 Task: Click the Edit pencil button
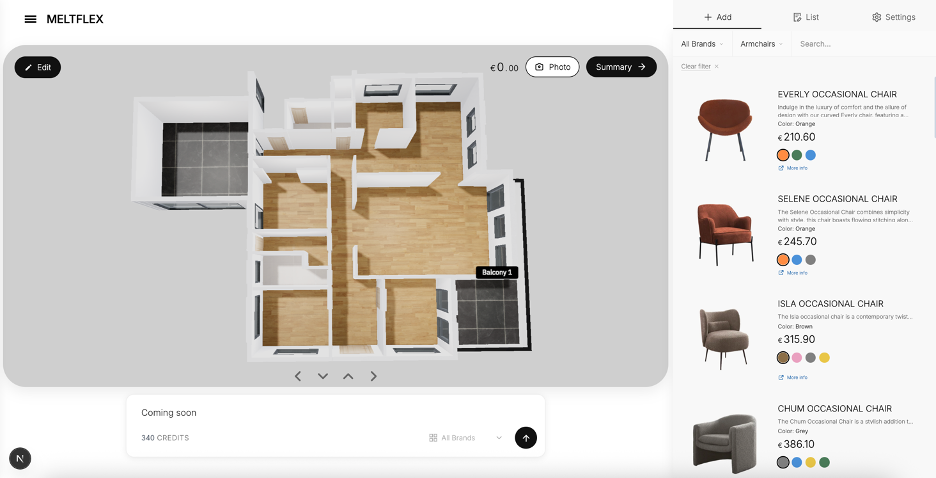point(38,67)
